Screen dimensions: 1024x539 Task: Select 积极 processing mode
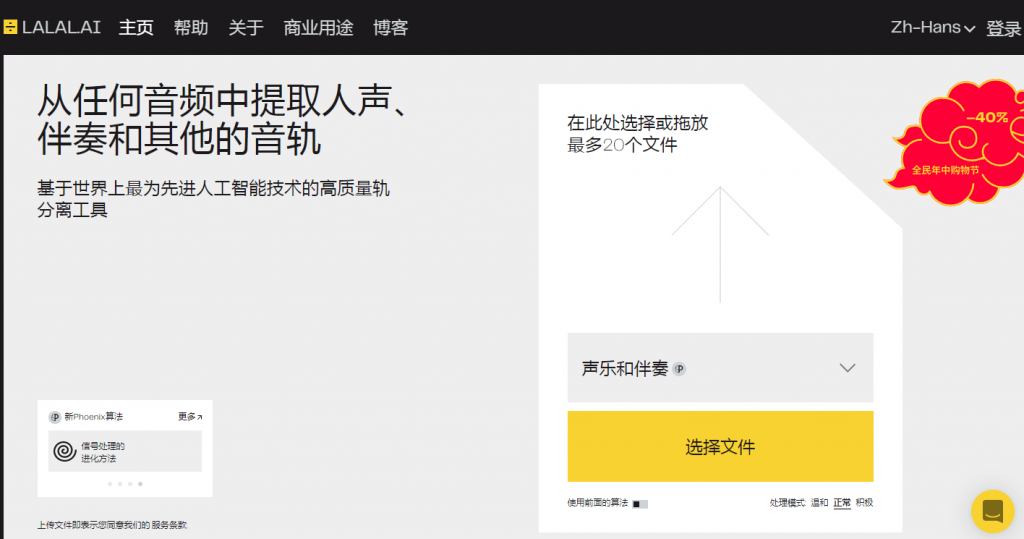point(864,502)
